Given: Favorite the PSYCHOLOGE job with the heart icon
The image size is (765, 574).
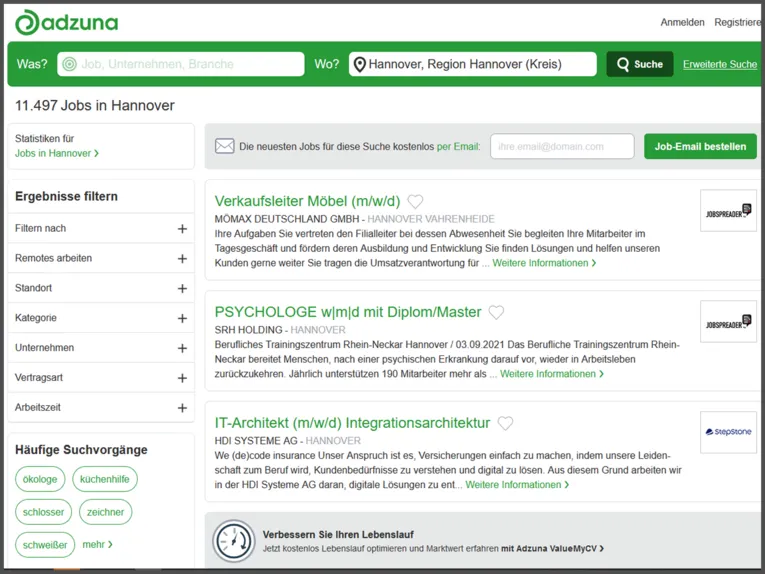Looking at the screenshot, I should click(496, 312).
